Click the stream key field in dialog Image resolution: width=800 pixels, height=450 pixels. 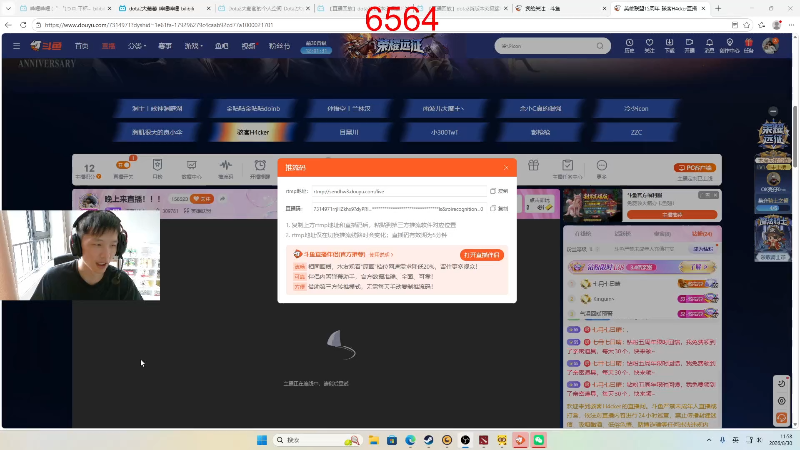[398, 209]
